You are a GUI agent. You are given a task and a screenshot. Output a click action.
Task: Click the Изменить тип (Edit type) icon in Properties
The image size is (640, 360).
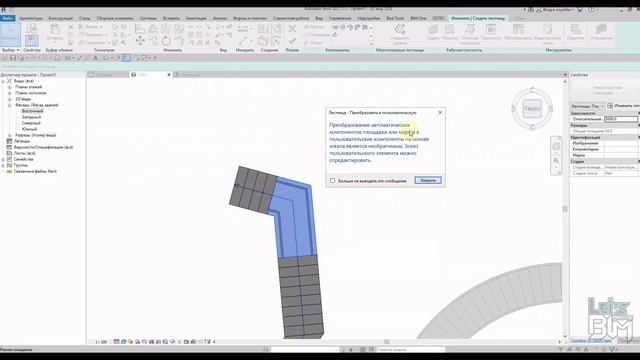[x=610, y=106]
